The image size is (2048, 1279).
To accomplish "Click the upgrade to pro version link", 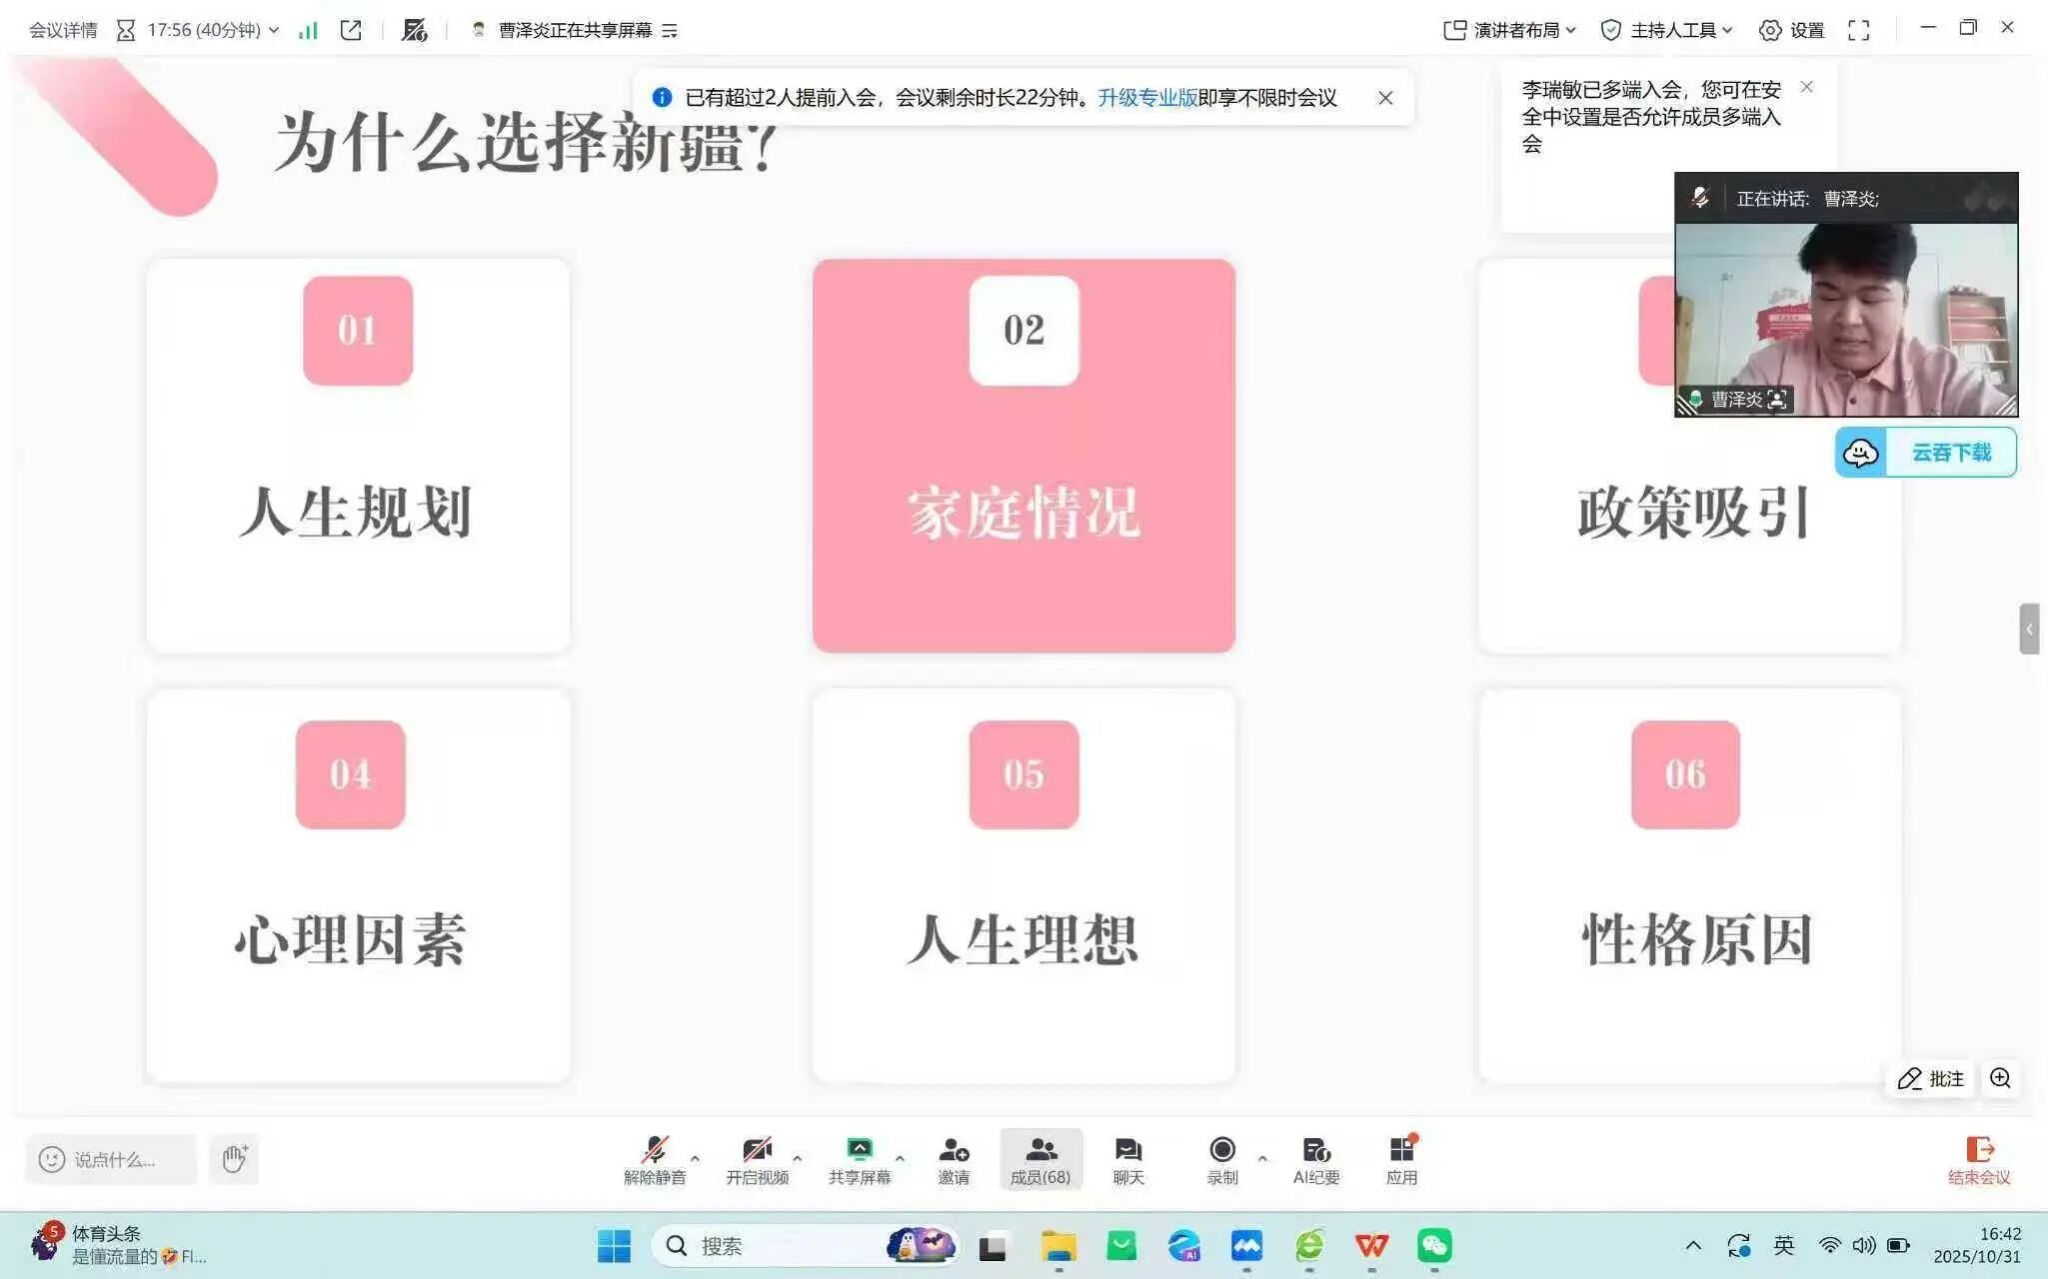I will [x=1147, y=97].
